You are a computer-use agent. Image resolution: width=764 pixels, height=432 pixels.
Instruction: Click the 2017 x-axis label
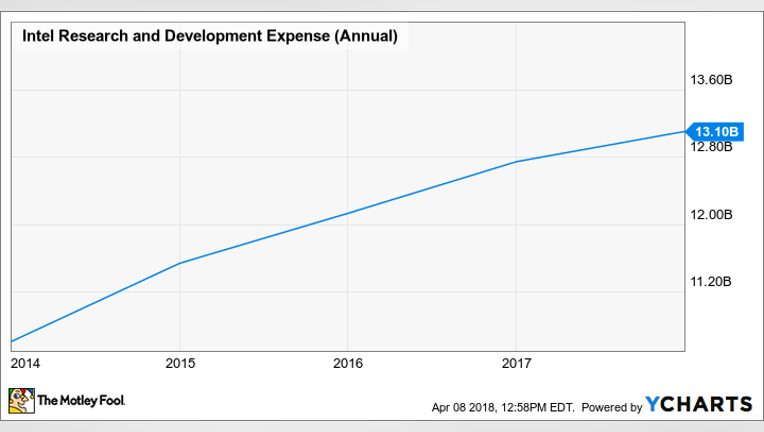(516, 363)
